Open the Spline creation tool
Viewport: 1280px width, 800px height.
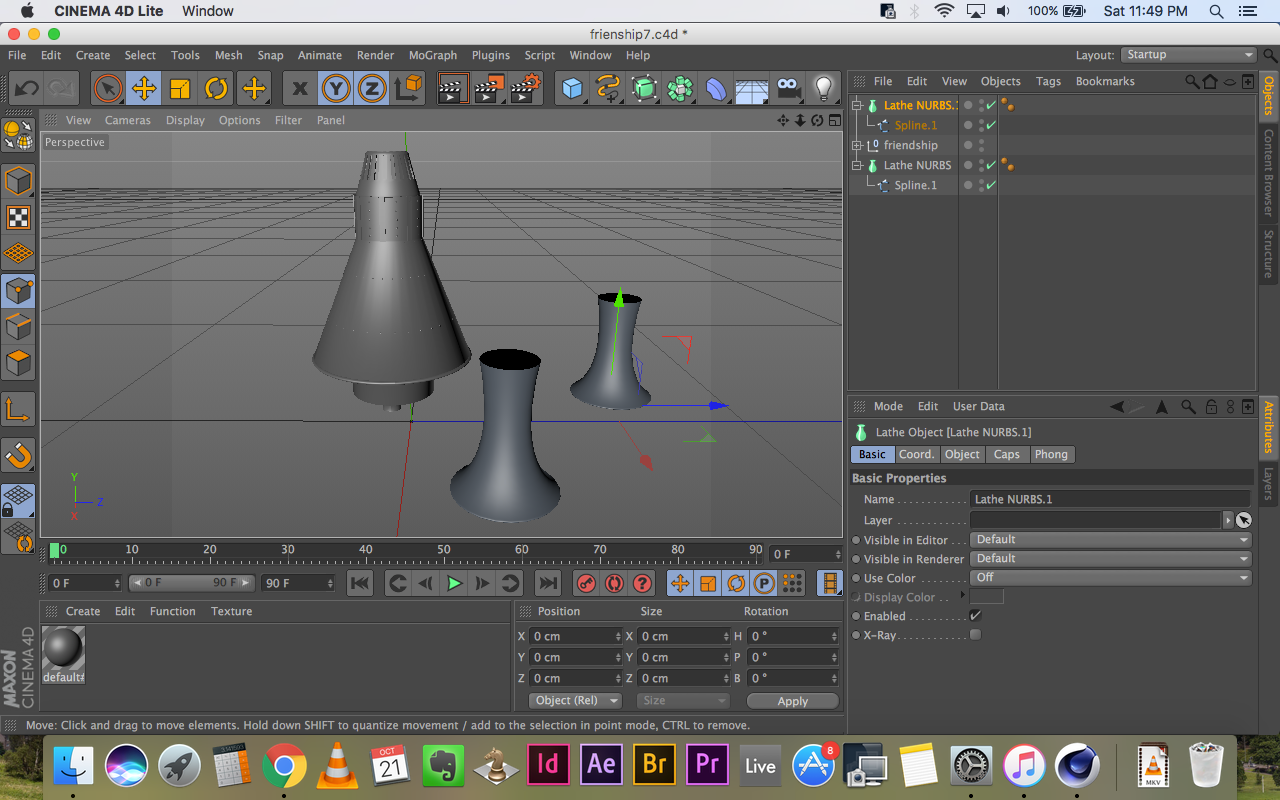point(608,89)
